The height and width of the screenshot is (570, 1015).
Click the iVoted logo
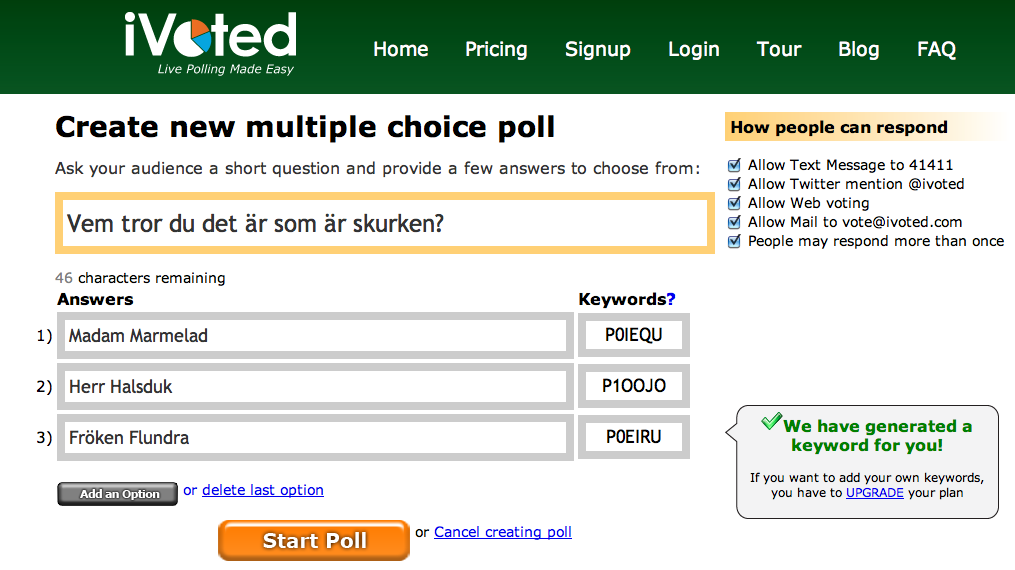(x=210, y=42)
